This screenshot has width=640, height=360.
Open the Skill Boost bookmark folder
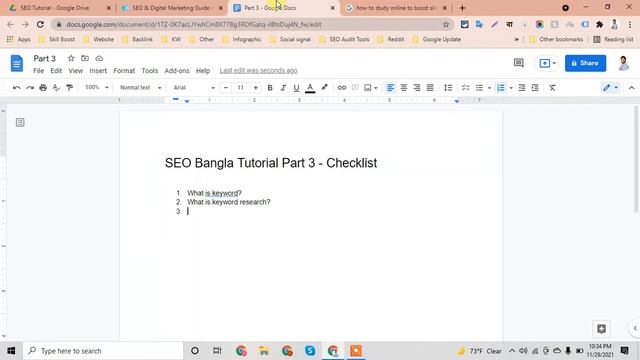(57, 40)
